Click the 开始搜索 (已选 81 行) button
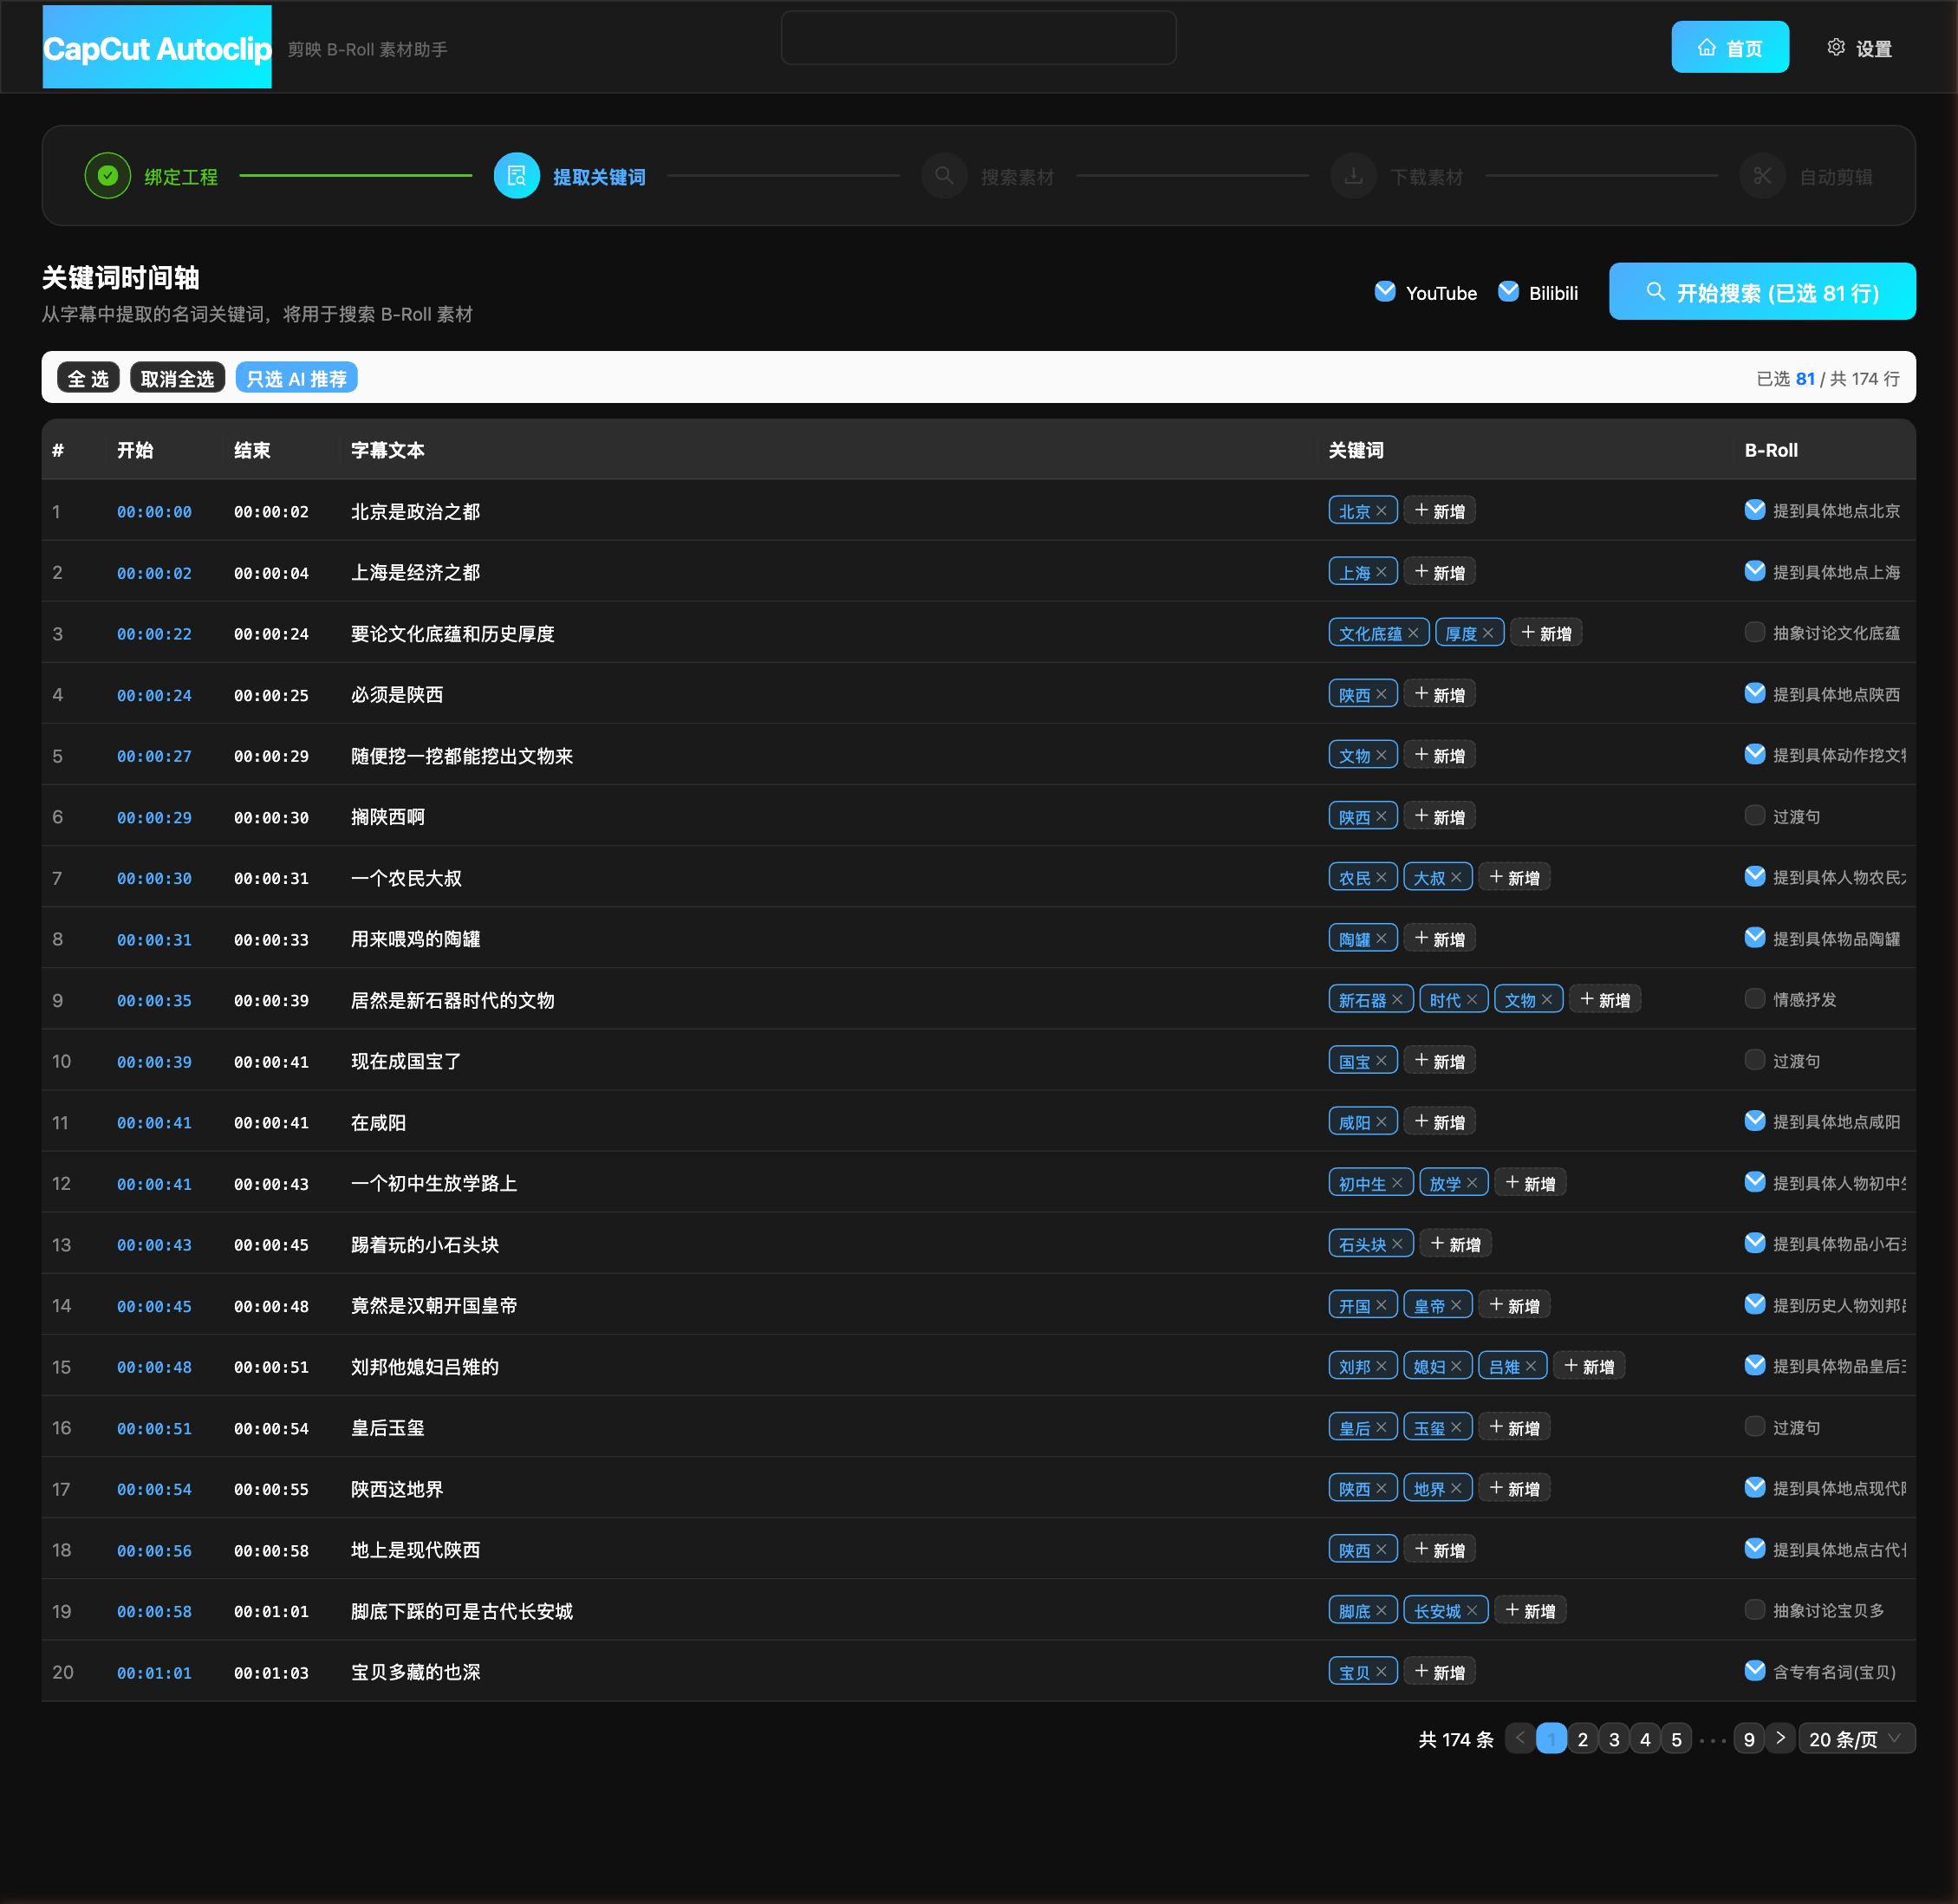 coord(1761,292)
